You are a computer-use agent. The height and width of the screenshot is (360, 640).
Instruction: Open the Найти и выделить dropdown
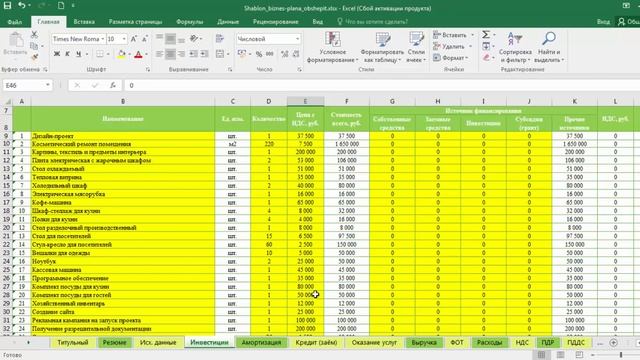coord(549,47)
